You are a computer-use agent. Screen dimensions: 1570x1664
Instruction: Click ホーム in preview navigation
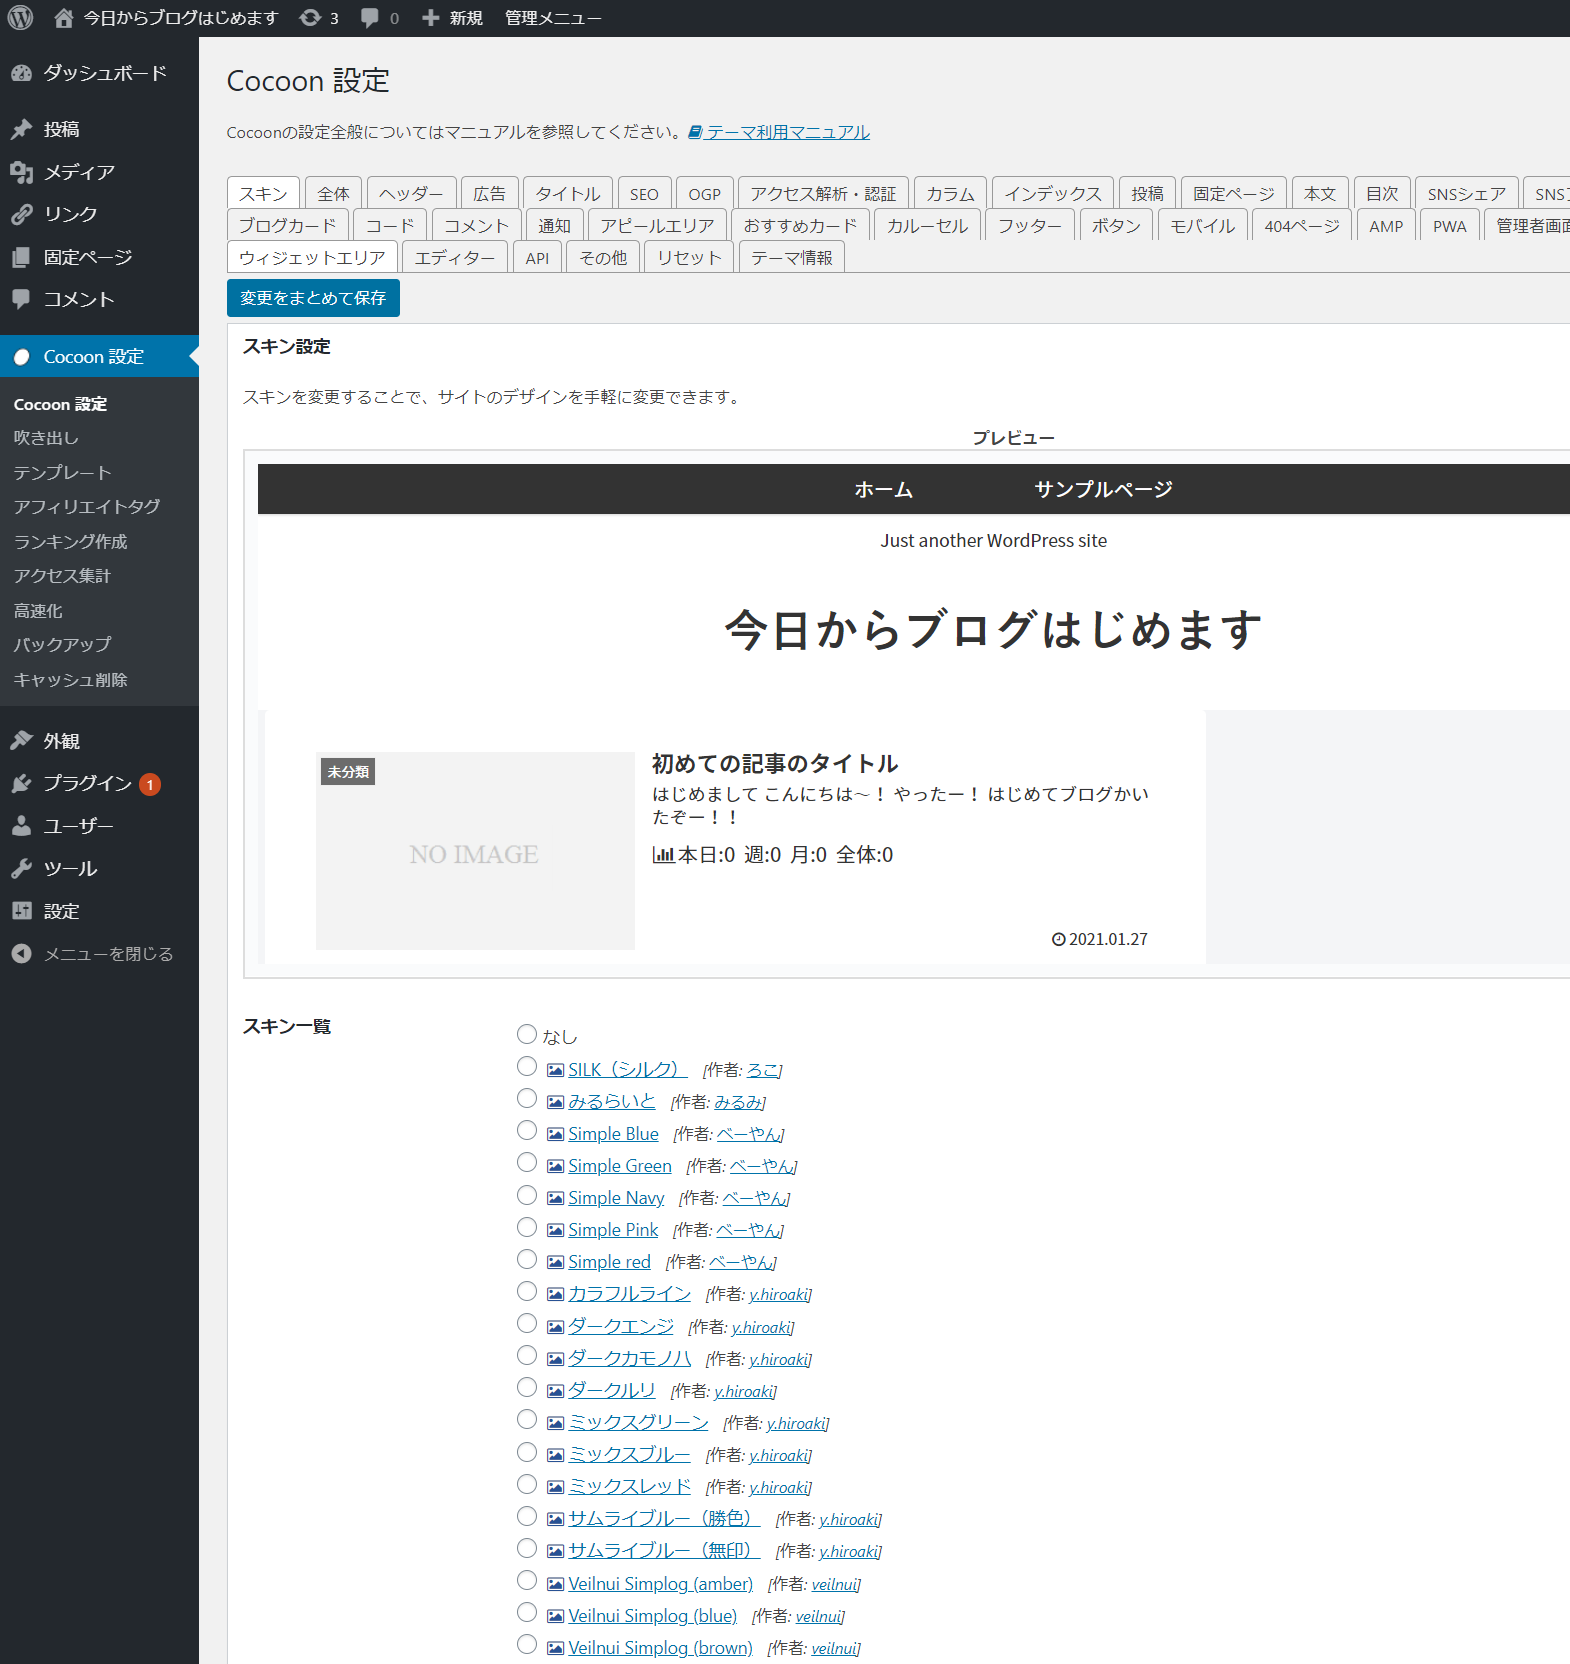(883, 489)
